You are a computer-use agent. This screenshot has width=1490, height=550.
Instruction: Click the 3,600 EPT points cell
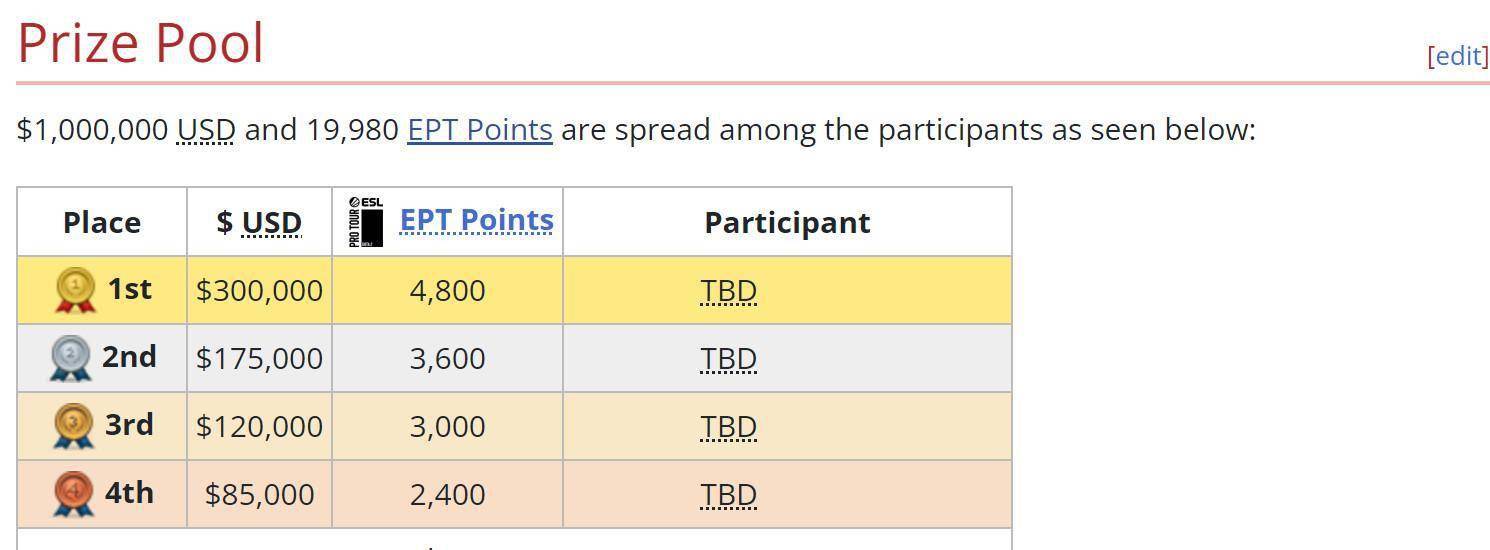pos(448,358)
